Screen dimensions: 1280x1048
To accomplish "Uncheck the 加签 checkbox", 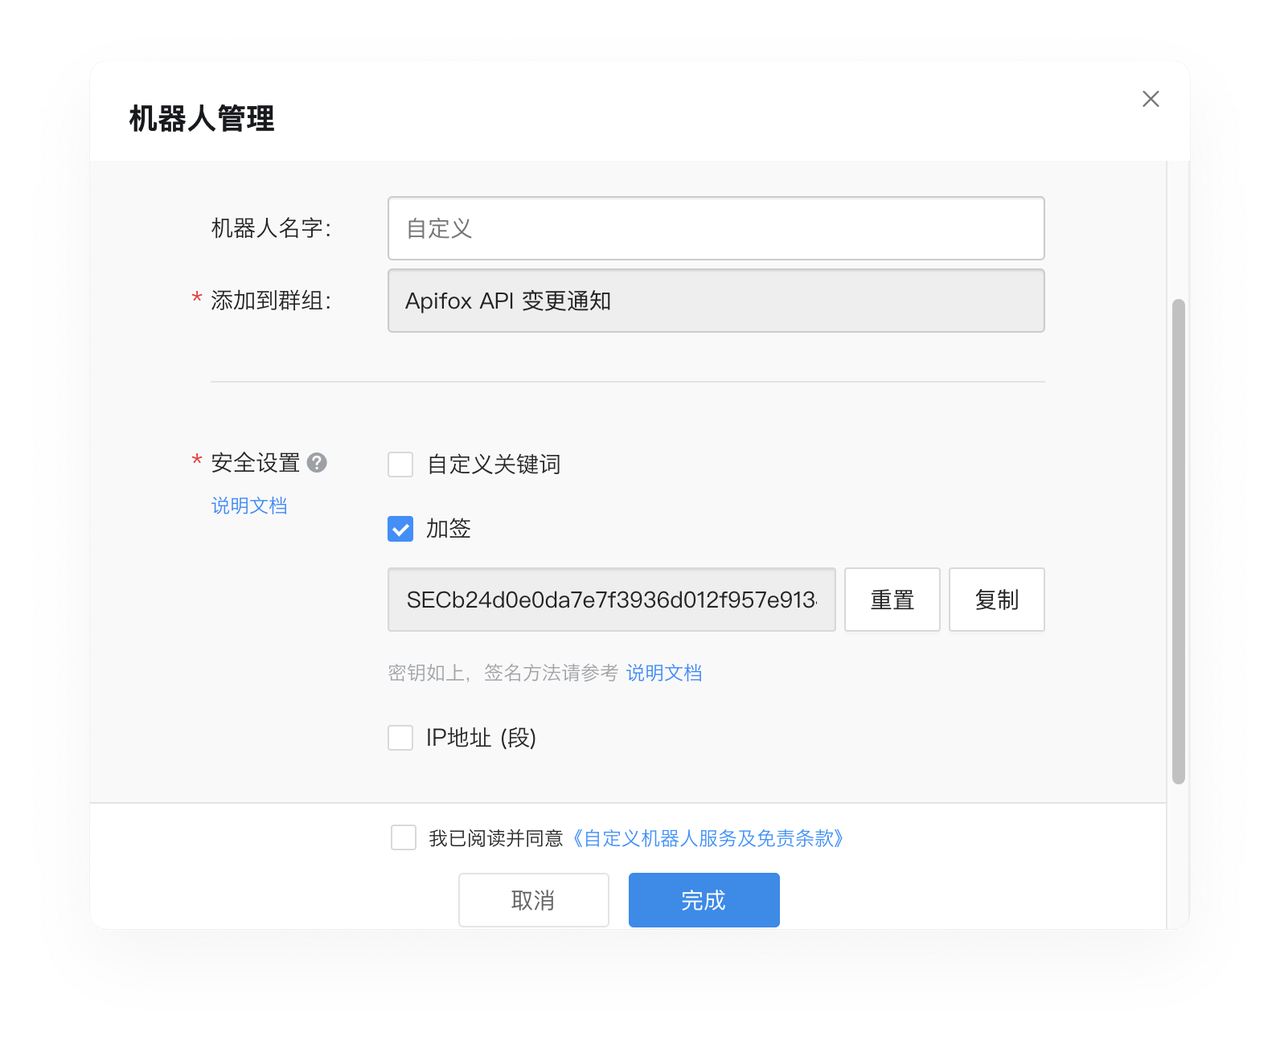I will (x=400, y=529).
